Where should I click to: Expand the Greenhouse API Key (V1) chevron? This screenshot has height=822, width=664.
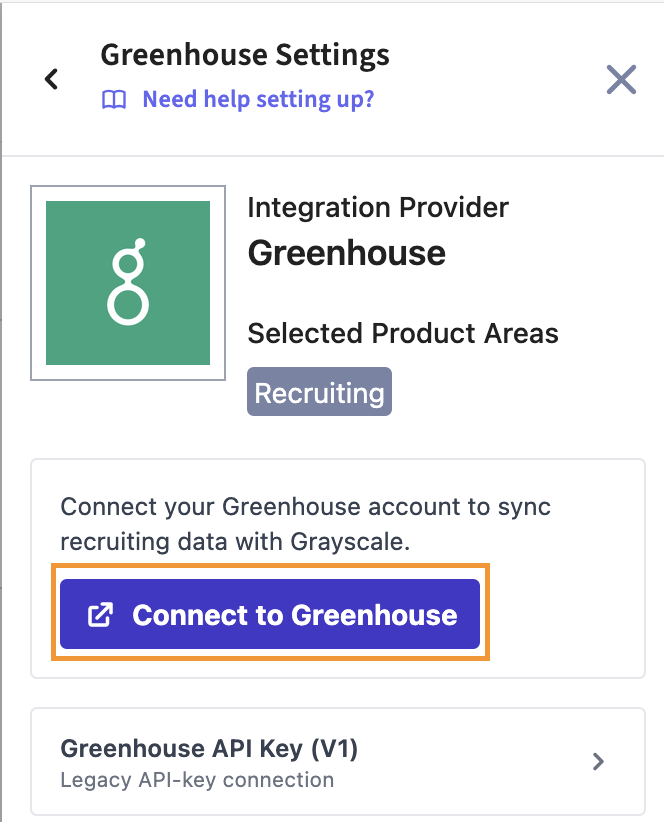click(x=598, y=761)
